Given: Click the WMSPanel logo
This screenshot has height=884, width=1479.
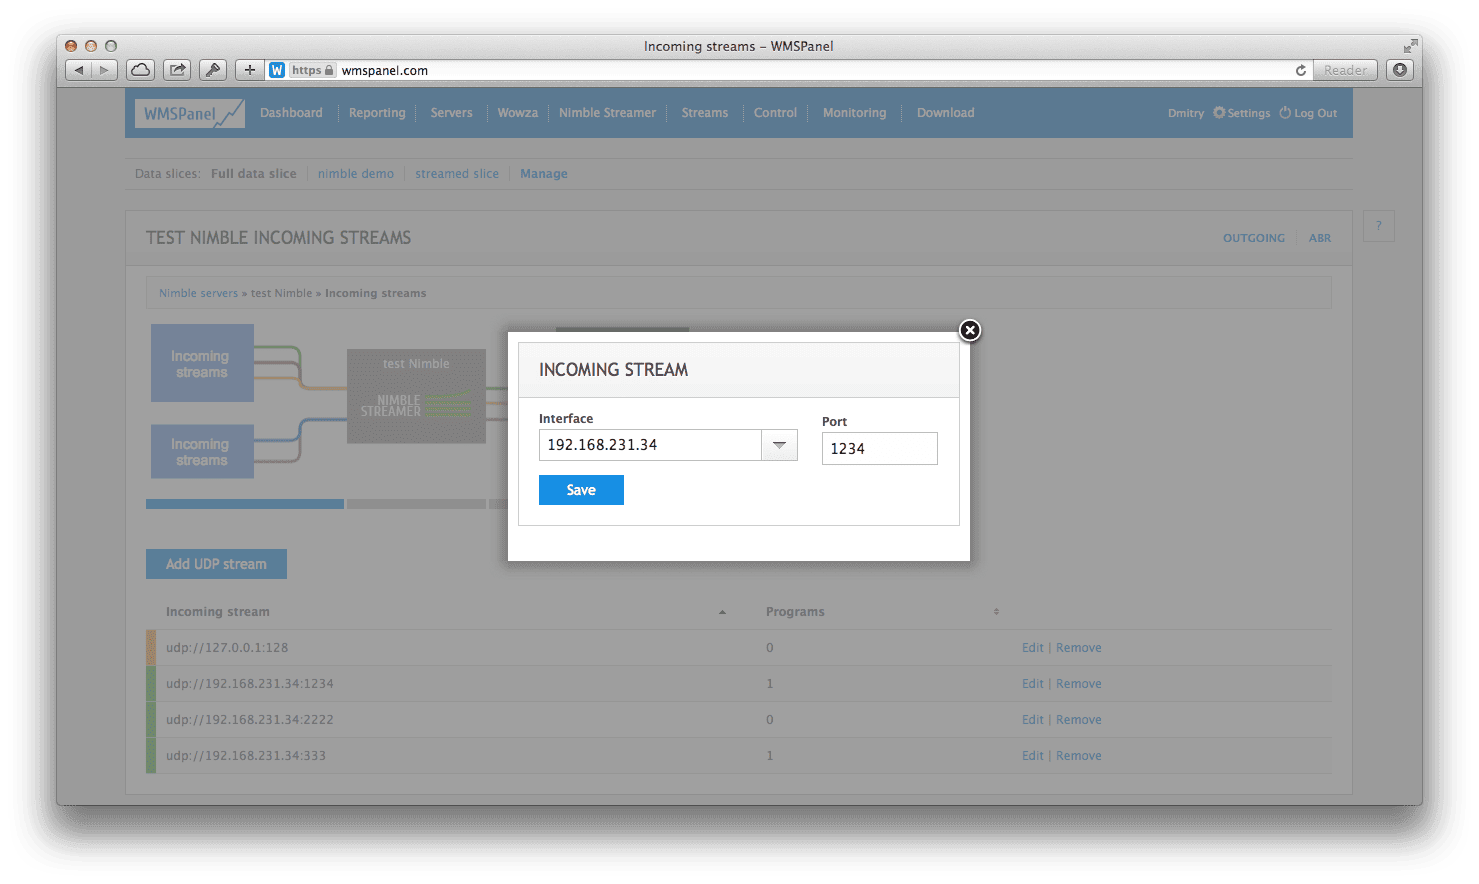Looking at the screenshot, I should [x=190, y=113].
